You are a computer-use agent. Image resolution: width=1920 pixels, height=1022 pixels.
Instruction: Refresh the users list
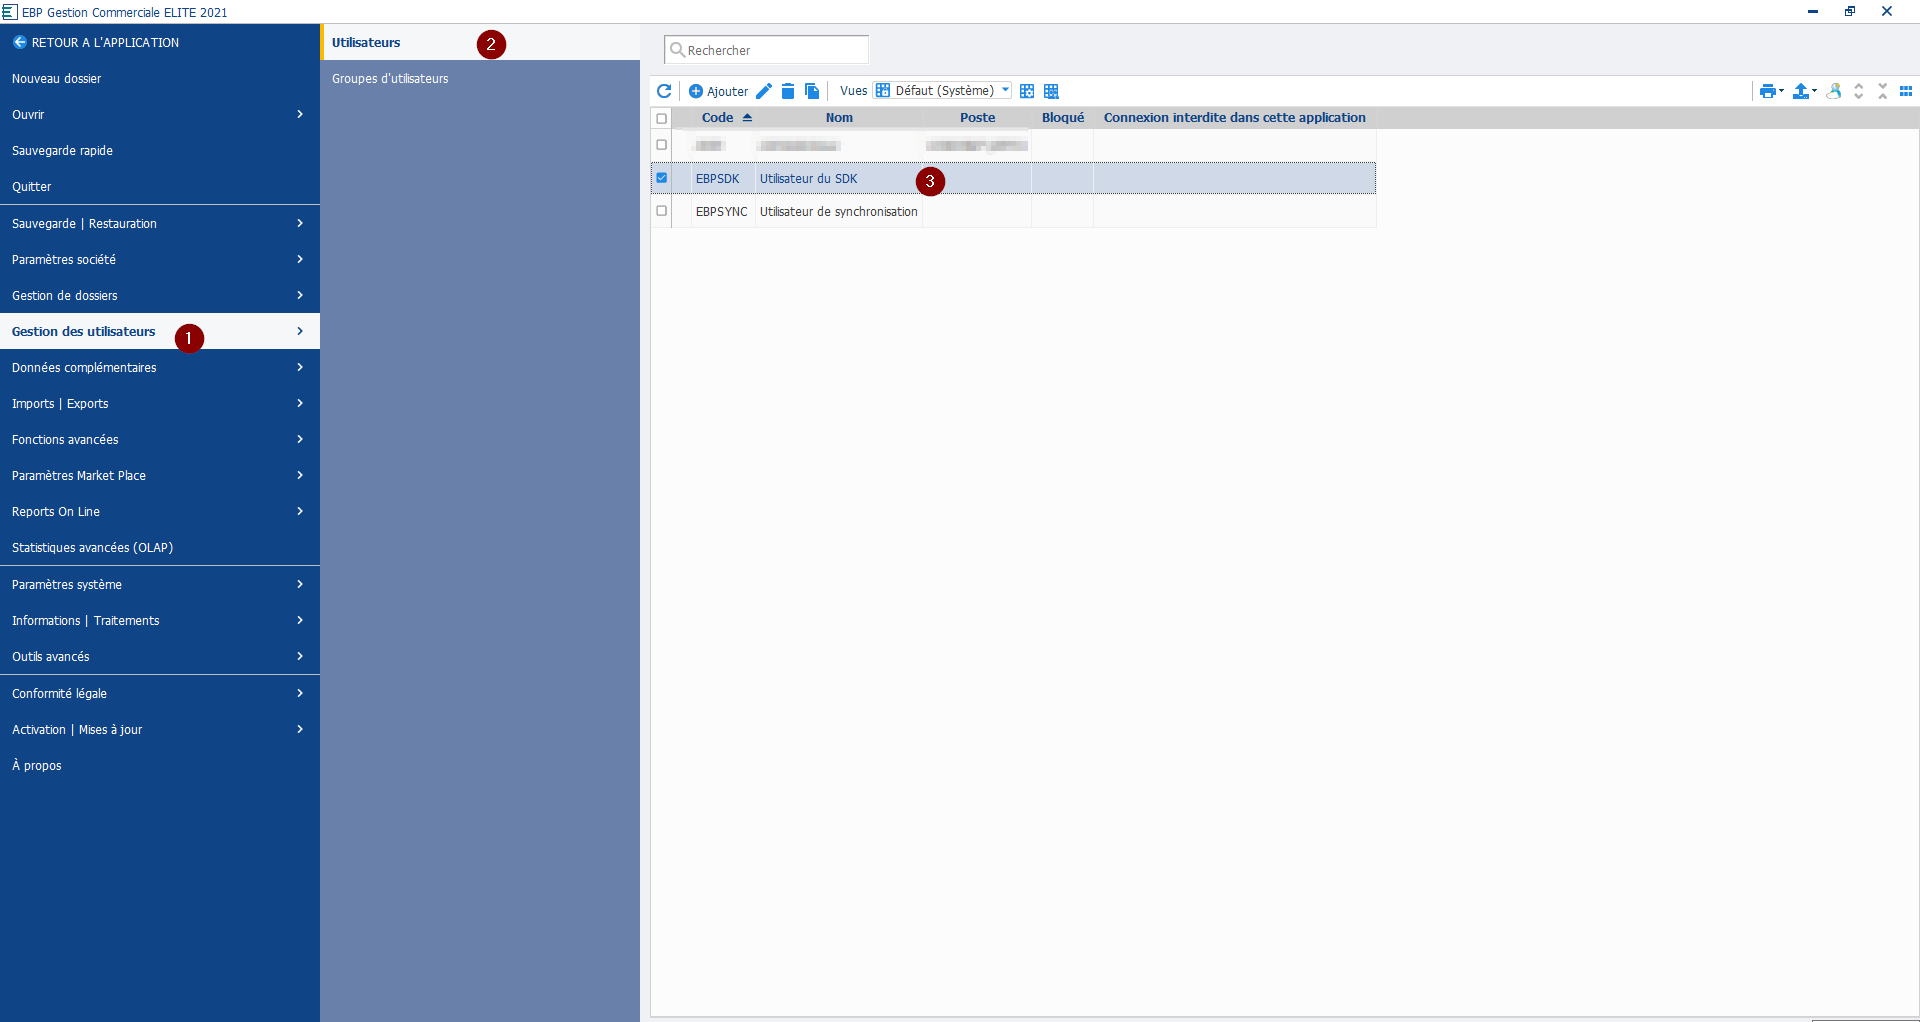[663, 91]
